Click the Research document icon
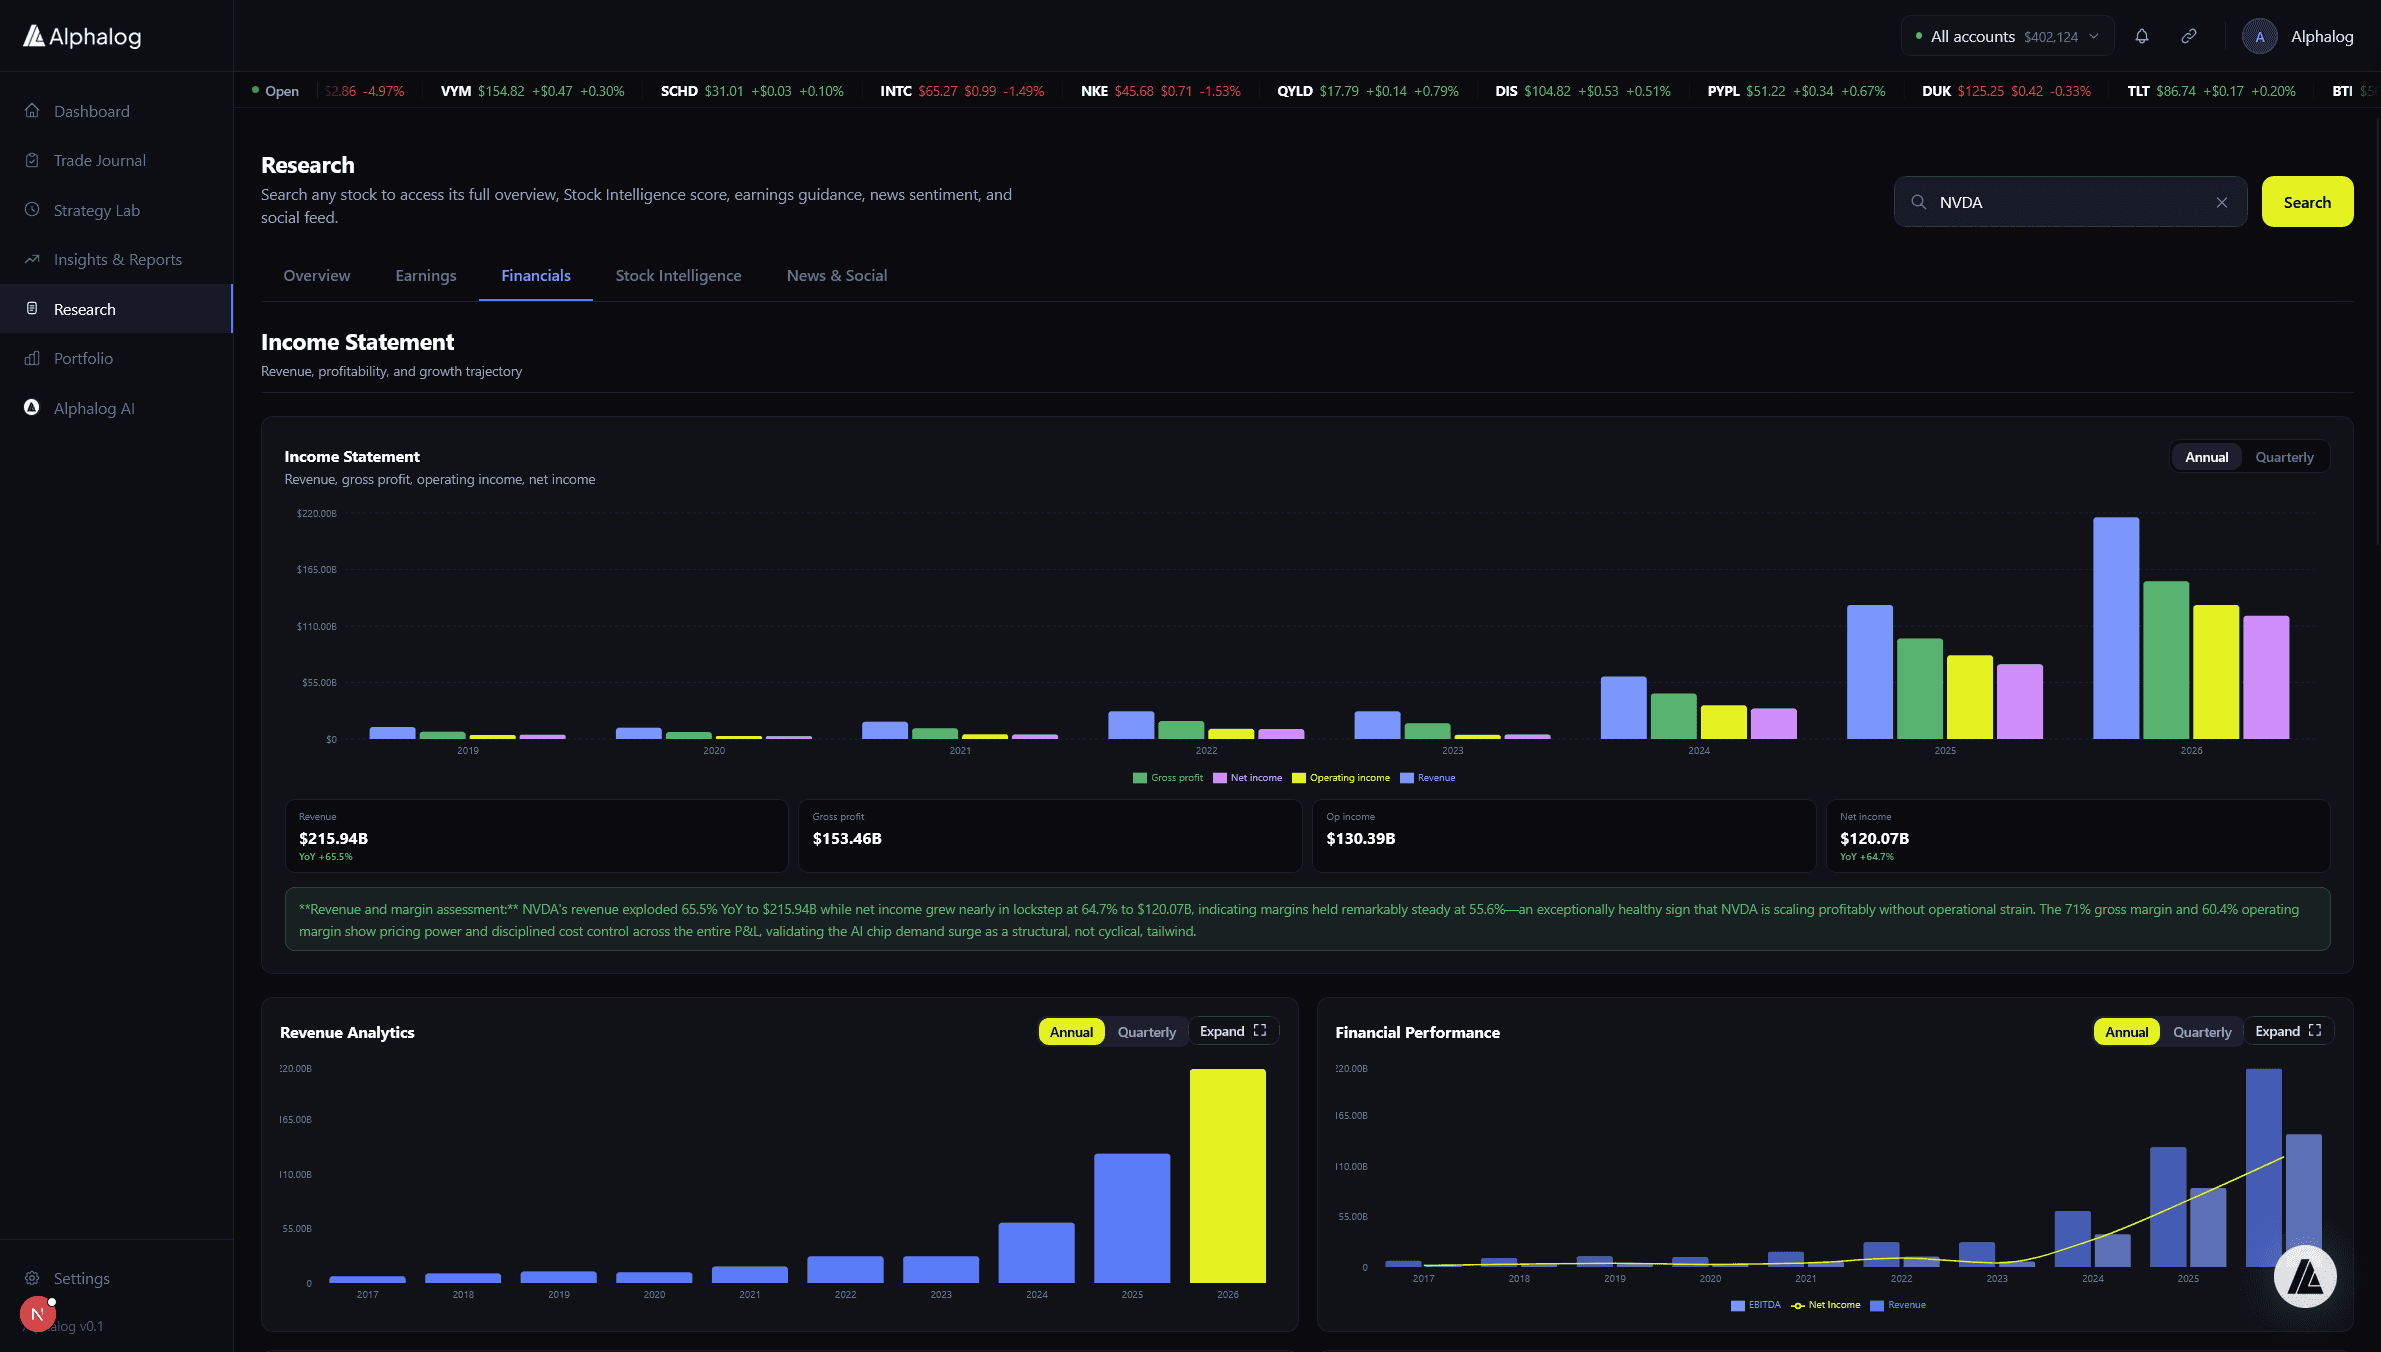 (x=32, y=309)
